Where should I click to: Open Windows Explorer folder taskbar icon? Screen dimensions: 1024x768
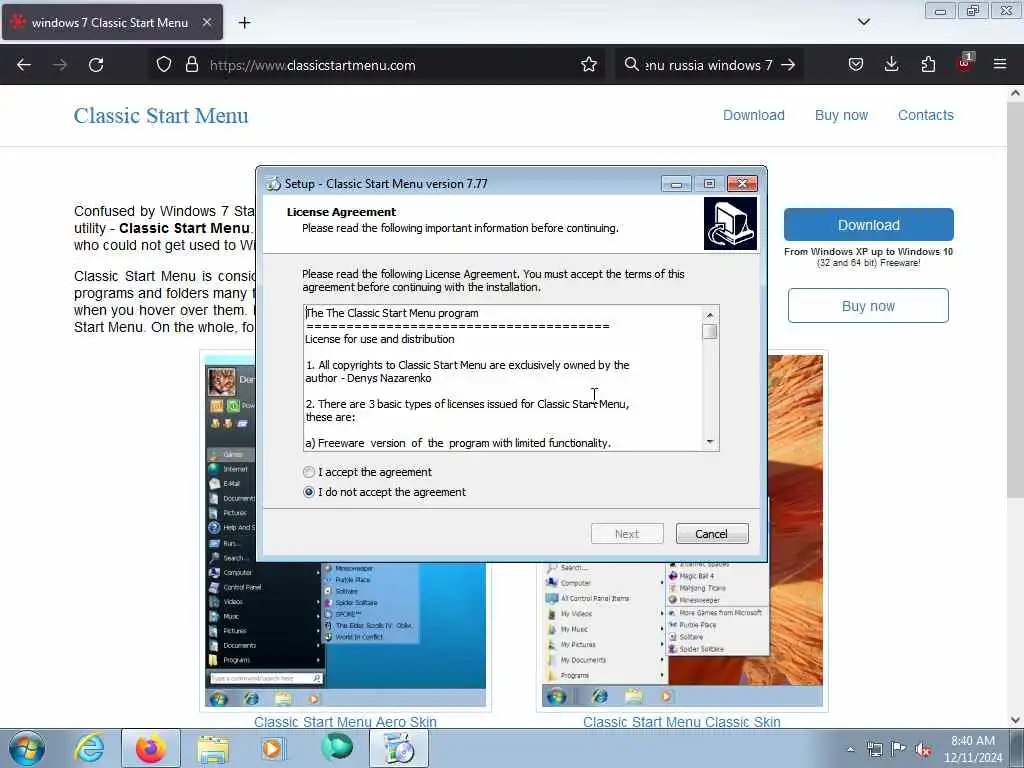213,748
